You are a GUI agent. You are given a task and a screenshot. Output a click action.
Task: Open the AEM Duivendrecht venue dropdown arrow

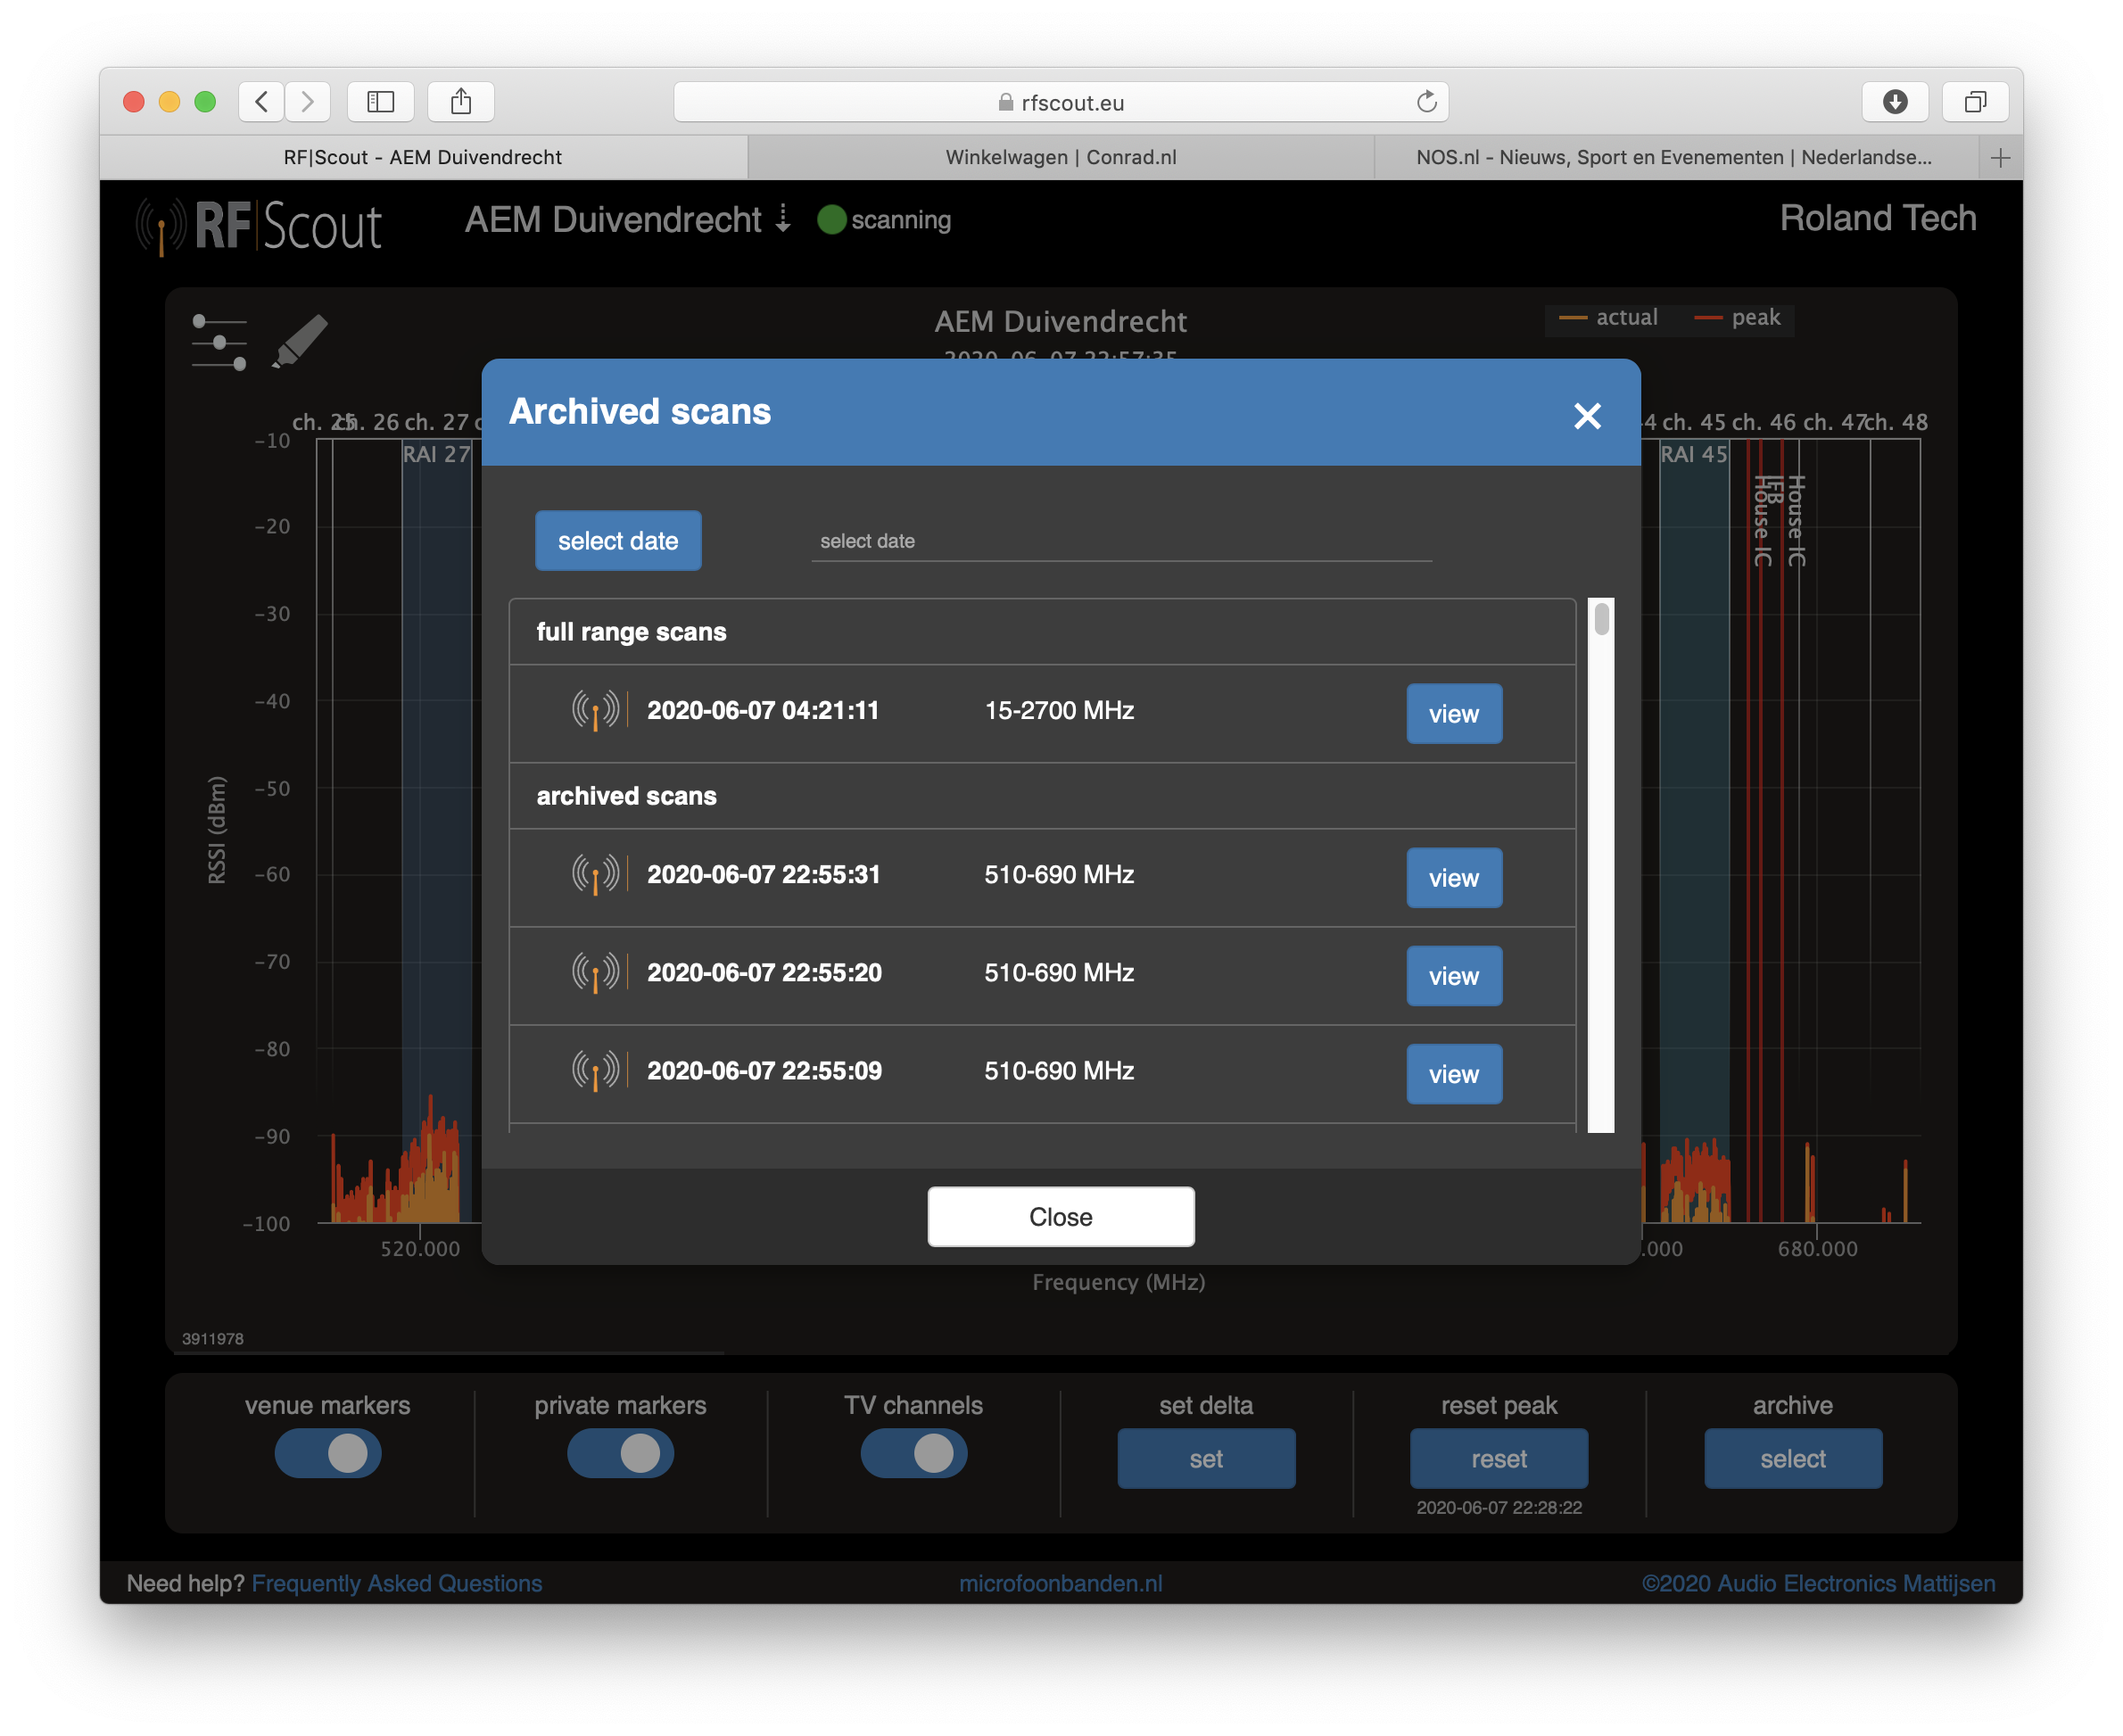pos(784,218)
